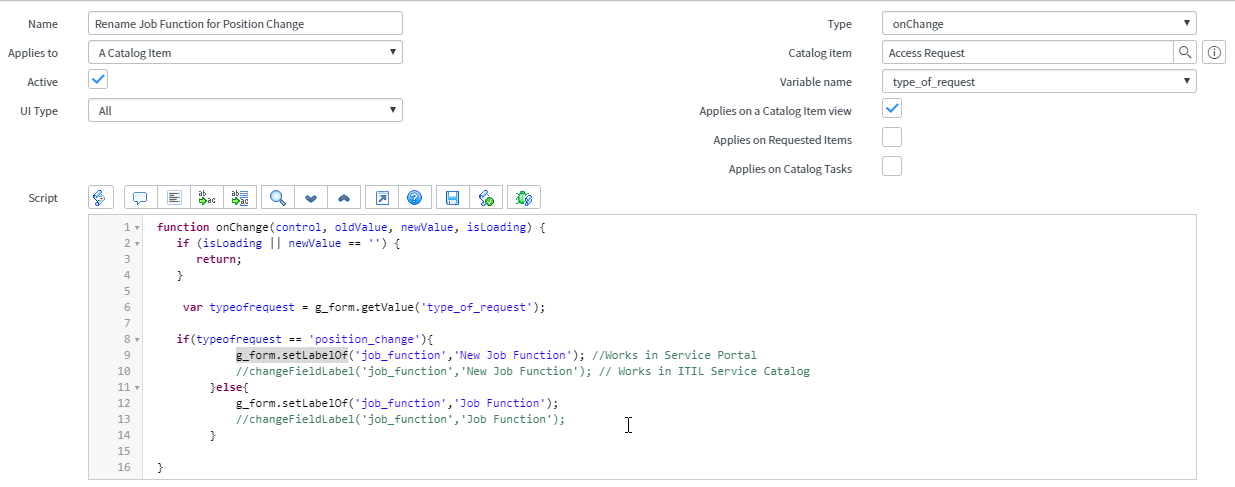Click the Catalog item input field
Image resolution: width=1235 pixels, height=487 pixels.
[1027, 52]
